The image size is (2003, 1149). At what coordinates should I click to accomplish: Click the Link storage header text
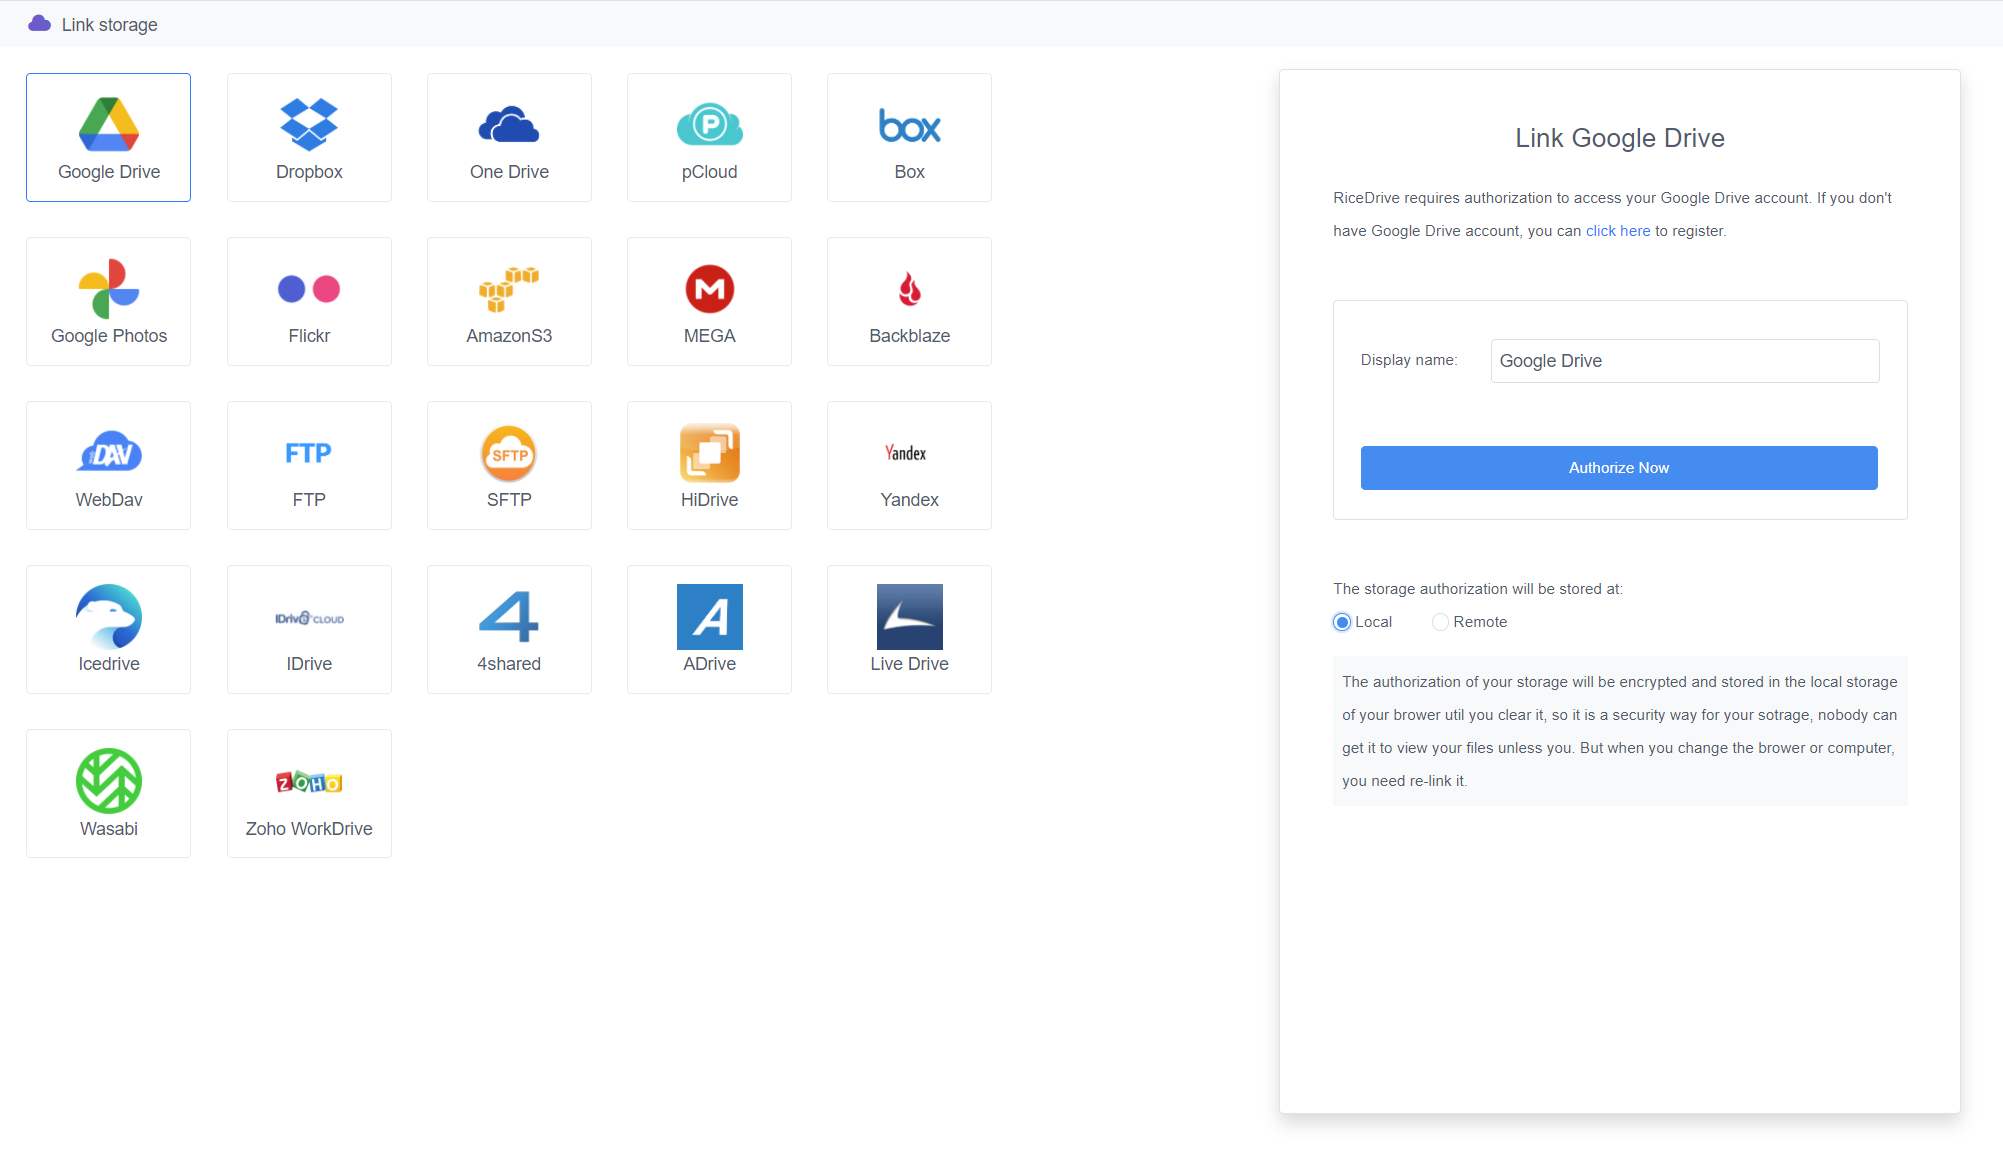point(110,24)
